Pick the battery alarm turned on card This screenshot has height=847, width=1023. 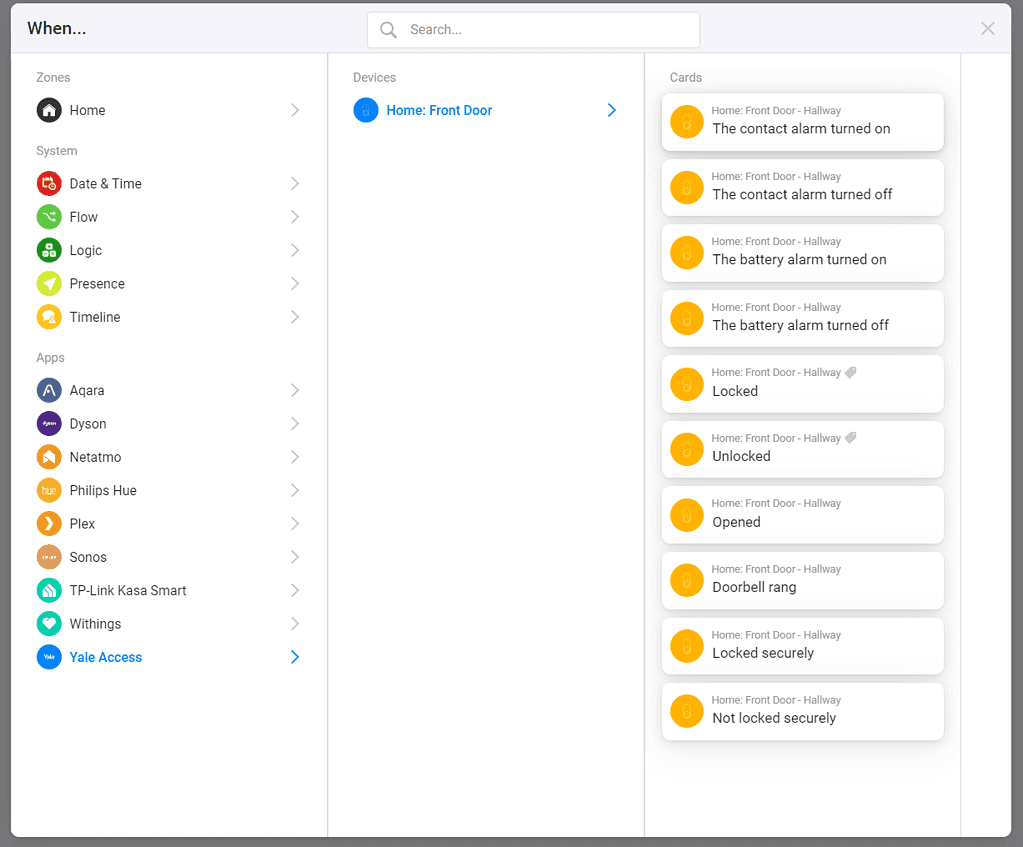pyautogui.click(x=802, y=252)
